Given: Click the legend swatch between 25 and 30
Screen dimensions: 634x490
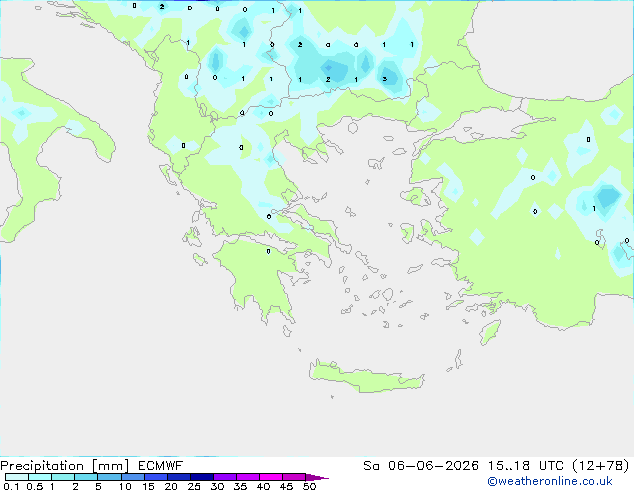Looking at the screenshot, I should (201, 477).
